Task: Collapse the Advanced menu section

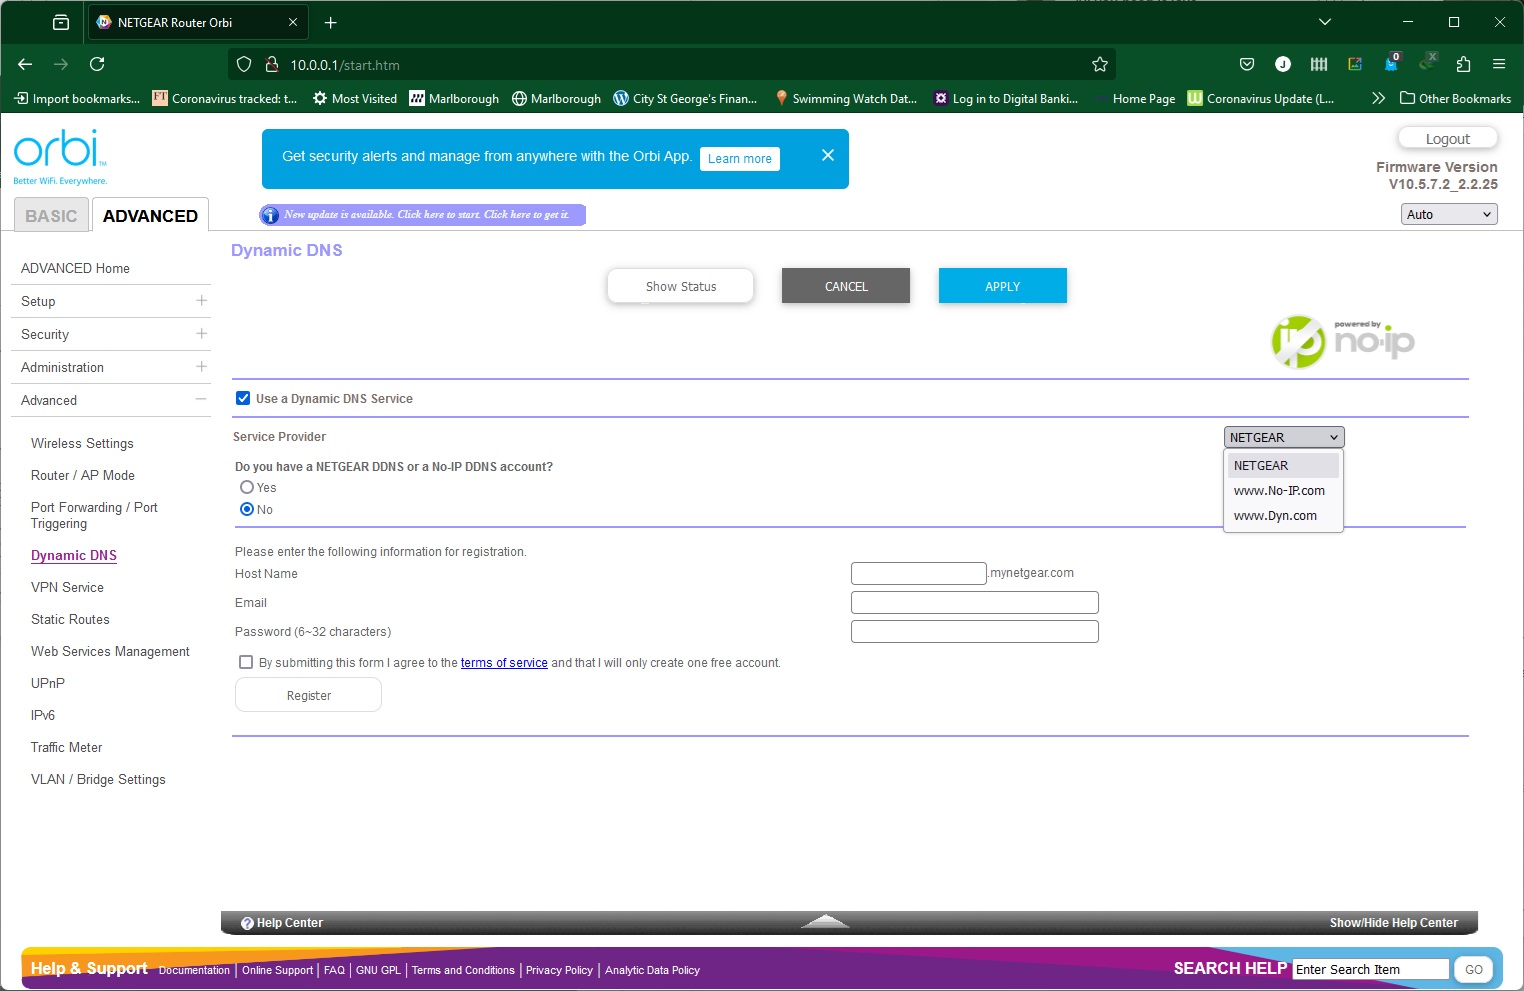Action: tap(201, 399)
